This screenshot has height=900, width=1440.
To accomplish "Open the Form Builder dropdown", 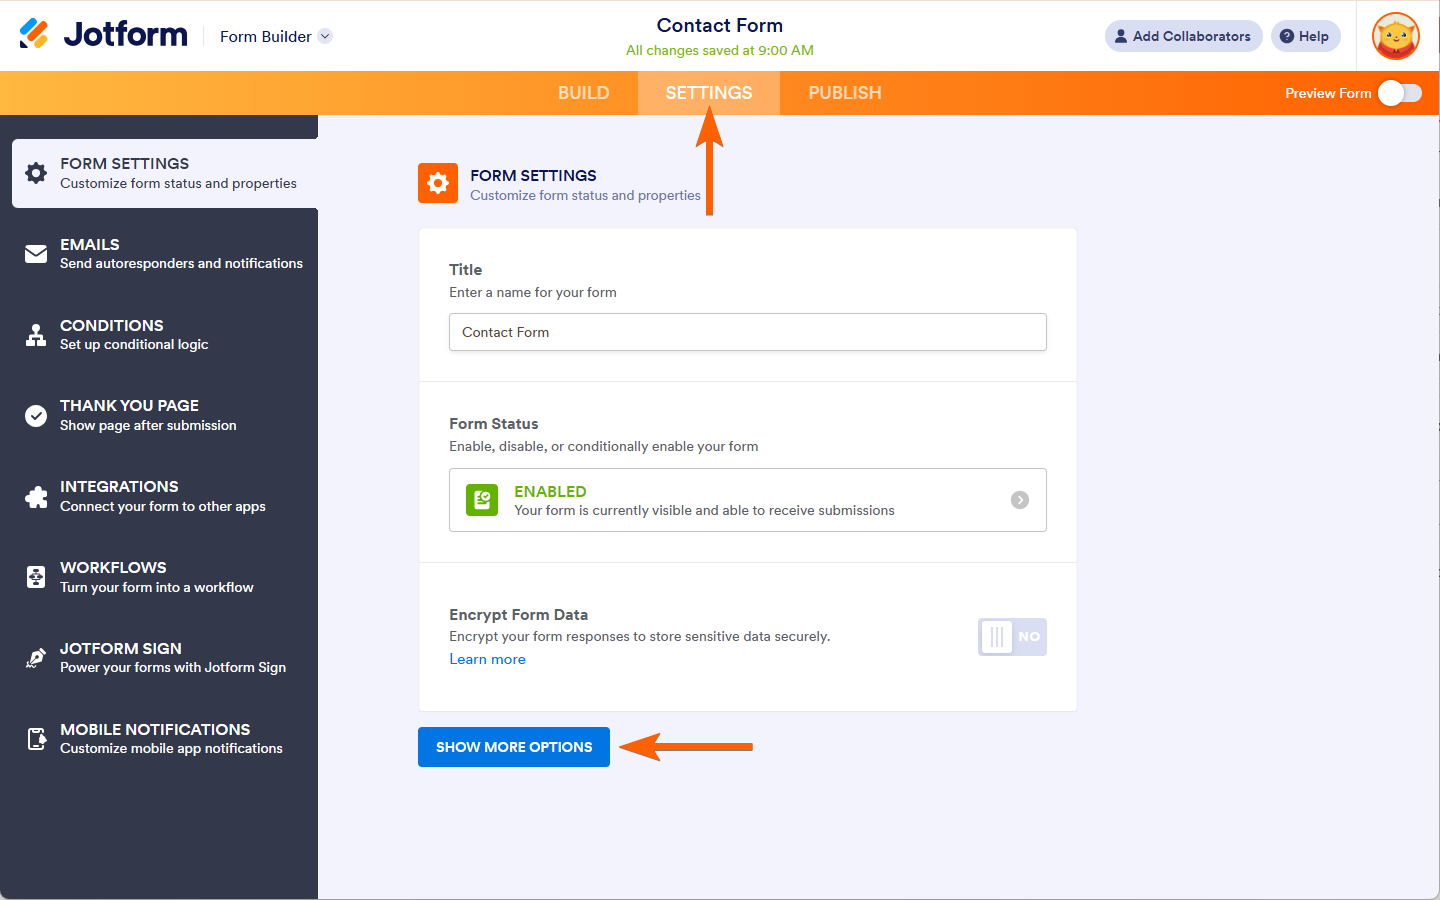I will (276, 36).
